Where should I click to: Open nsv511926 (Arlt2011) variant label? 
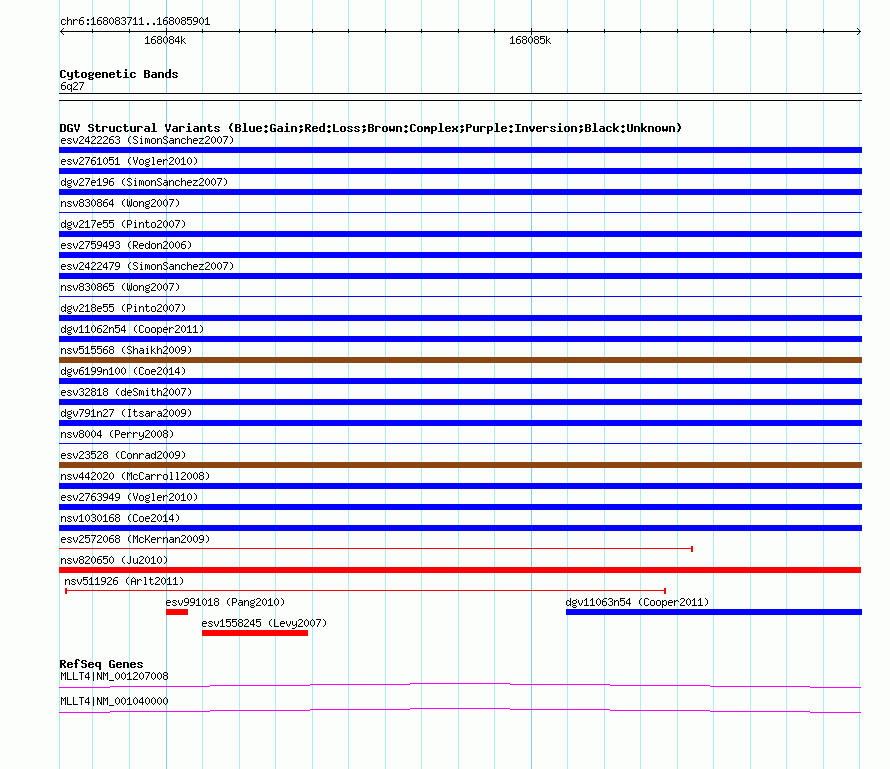pos(124,581)
